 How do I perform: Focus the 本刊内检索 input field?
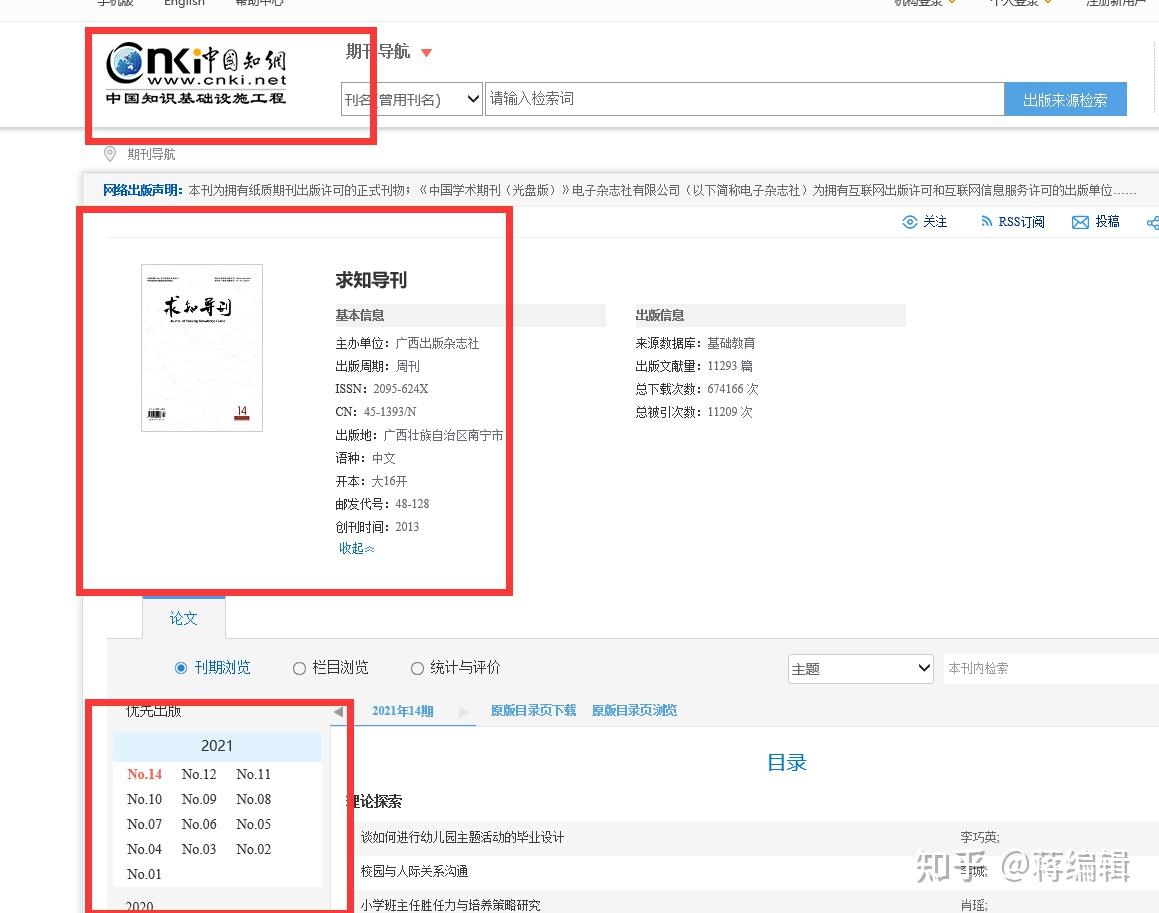pyautogui.click(x=1051, y=668)
